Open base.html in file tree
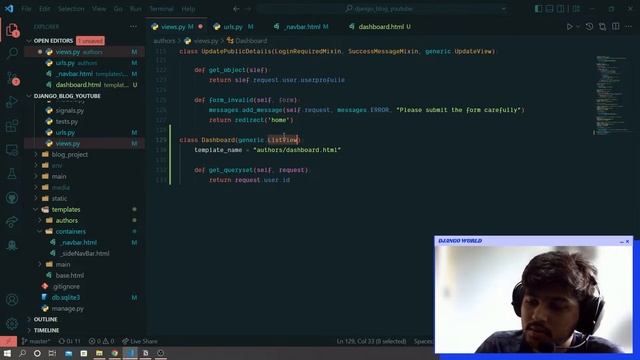Screen dimensions: 640x360 tap(69, 276)
